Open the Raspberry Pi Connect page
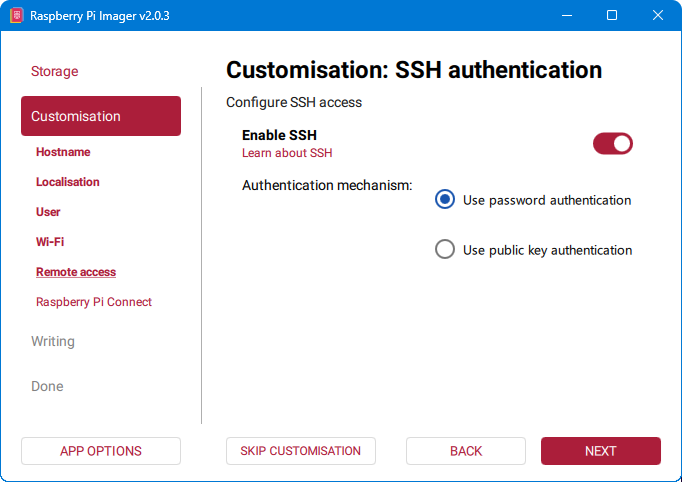This screenshot has width=682, height=482. (x=94, y=302)
